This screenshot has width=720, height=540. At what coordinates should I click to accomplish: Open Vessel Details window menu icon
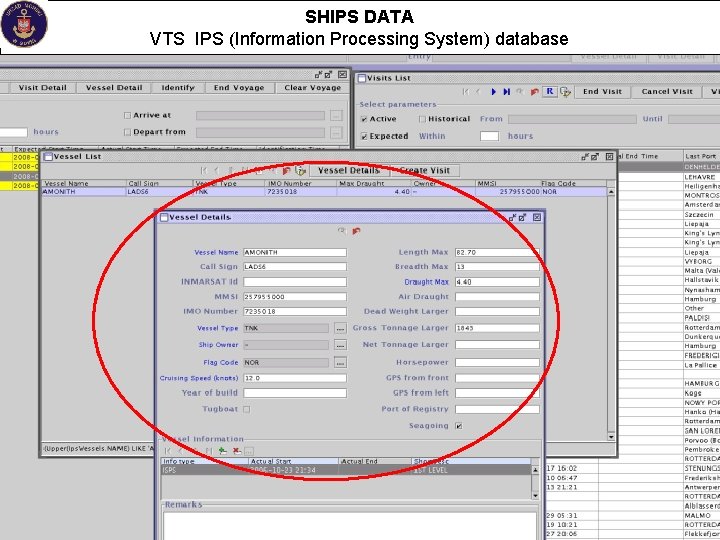pyautogui.click(x=164, y=218)
